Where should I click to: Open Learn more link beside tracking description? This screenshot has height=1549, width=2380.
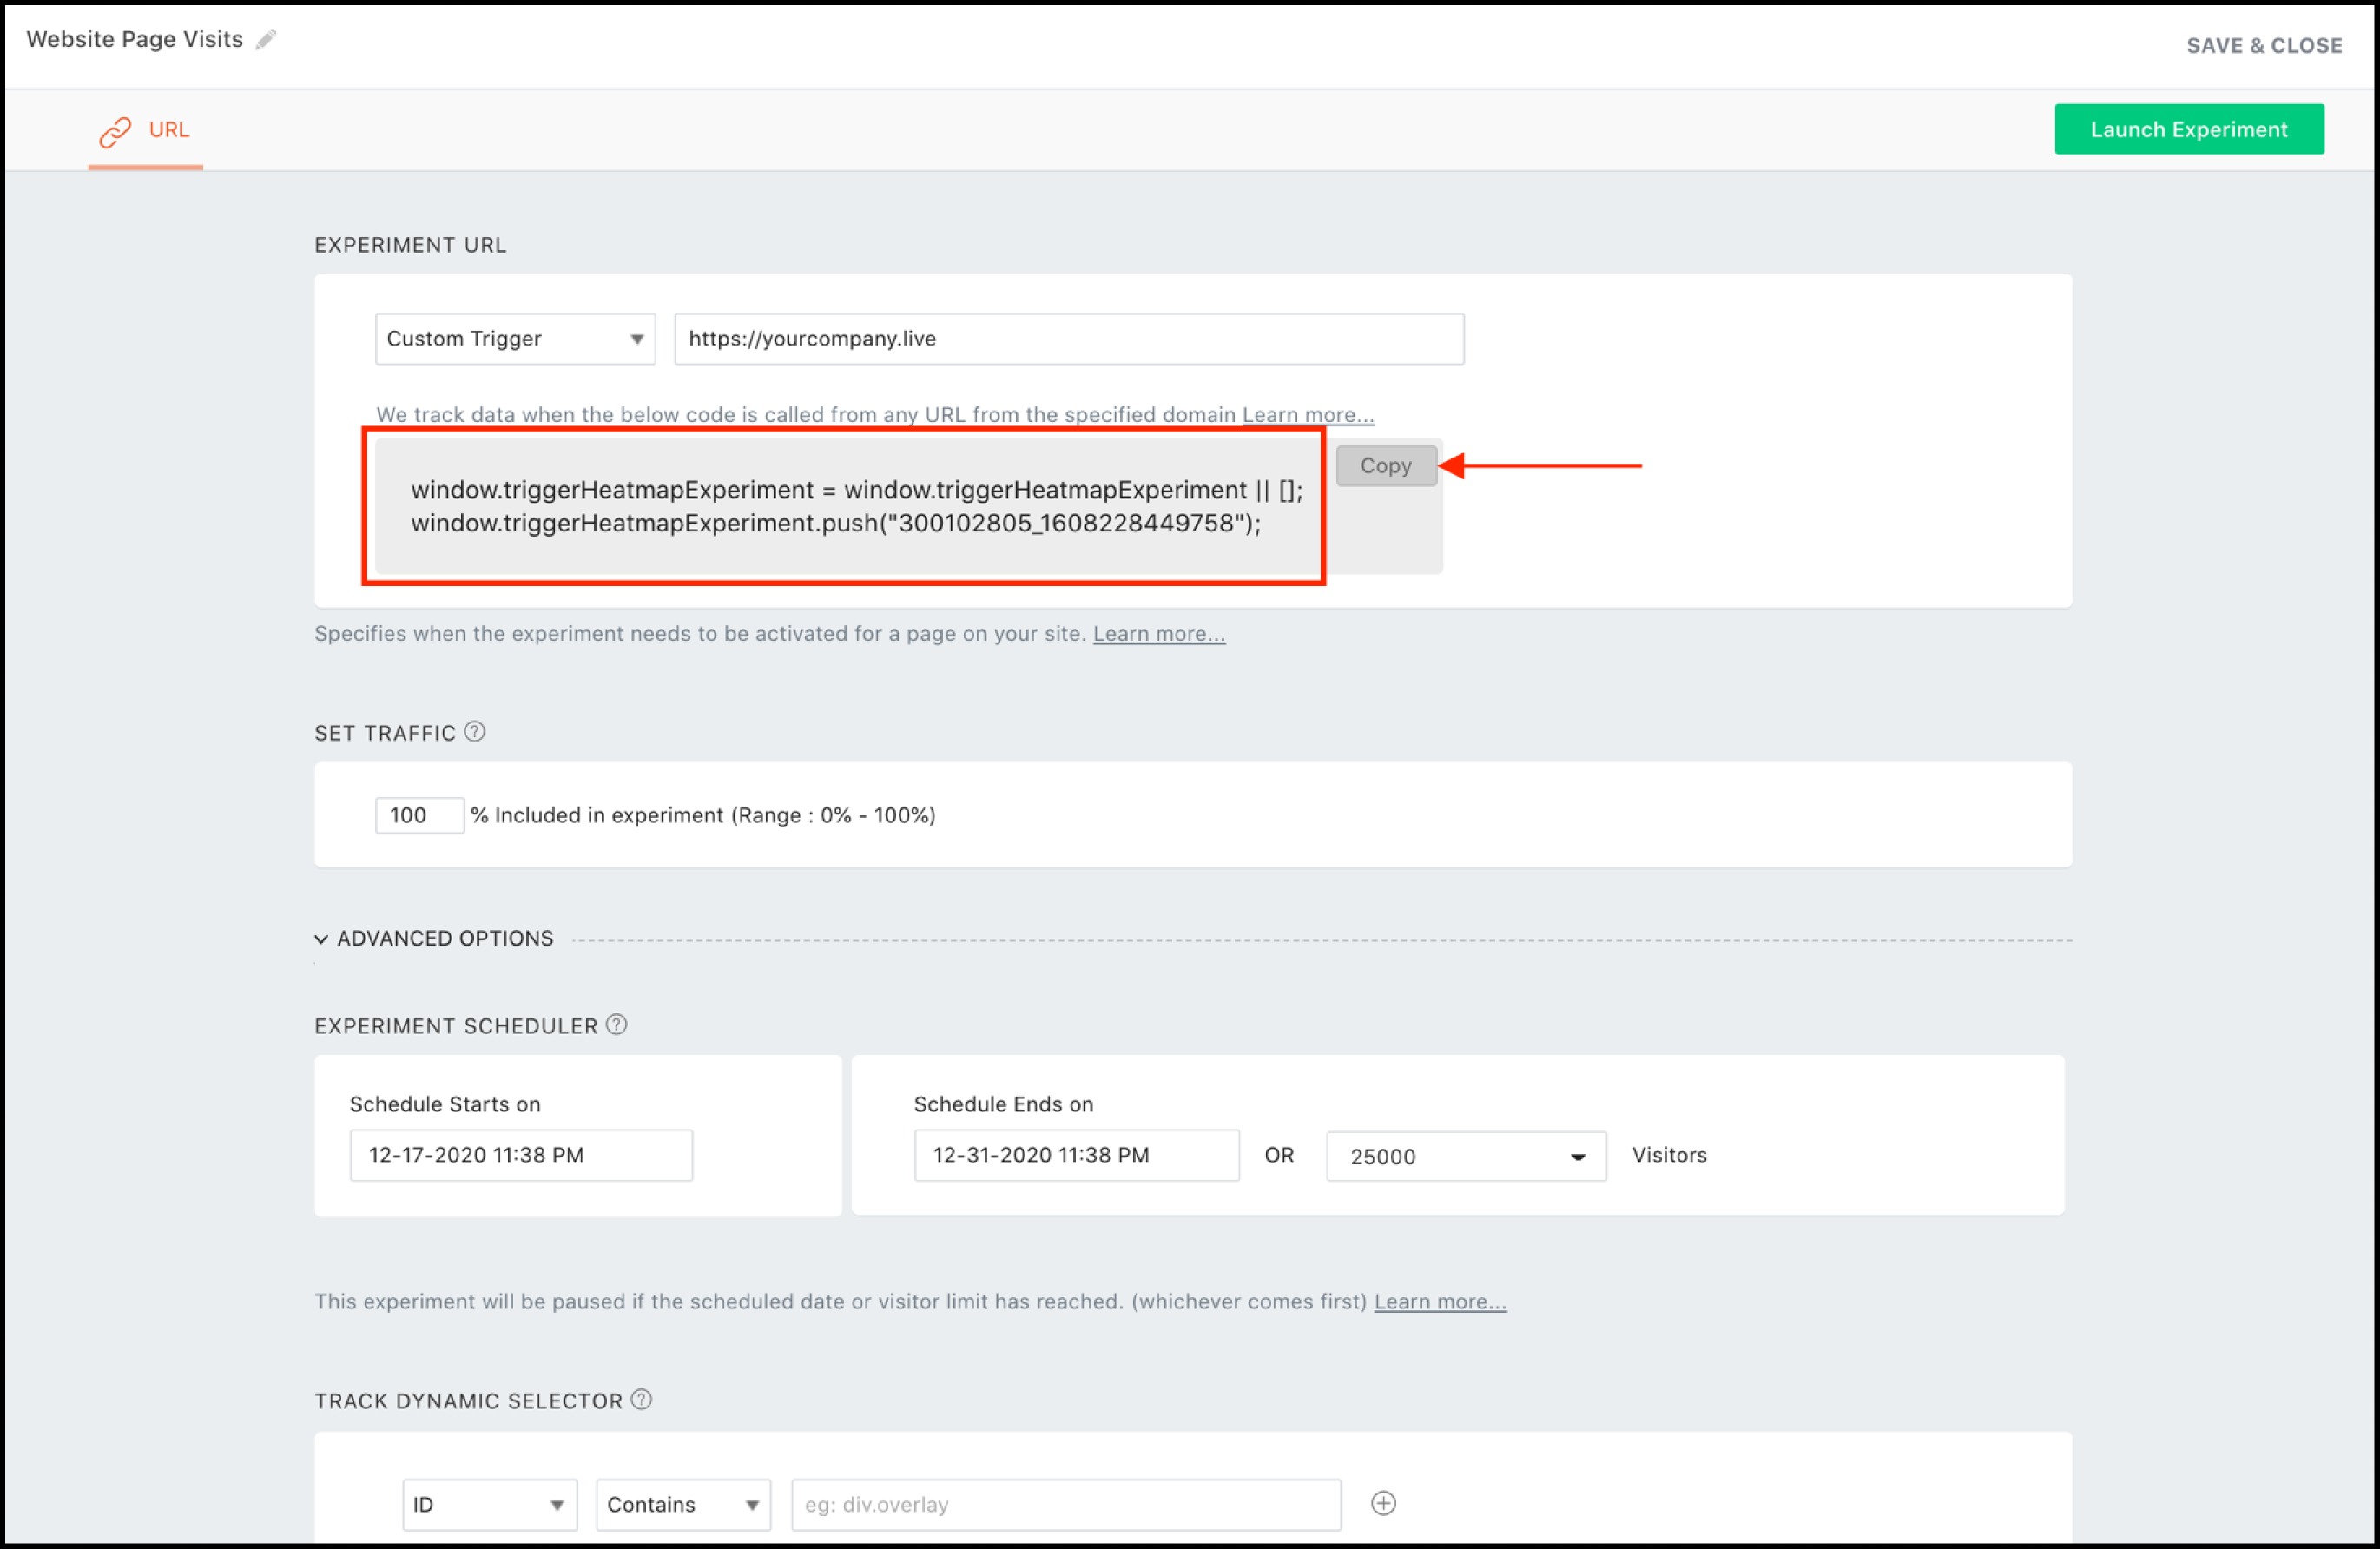coord(1307,415)
